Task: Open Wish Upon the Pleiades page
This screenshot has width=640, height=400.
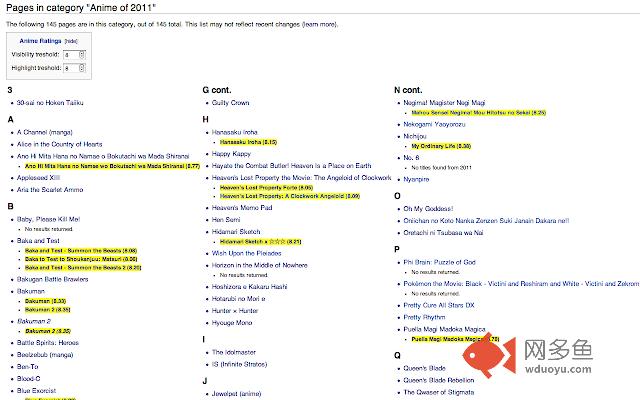Action: pyautogui.click(x=247, y=253)
